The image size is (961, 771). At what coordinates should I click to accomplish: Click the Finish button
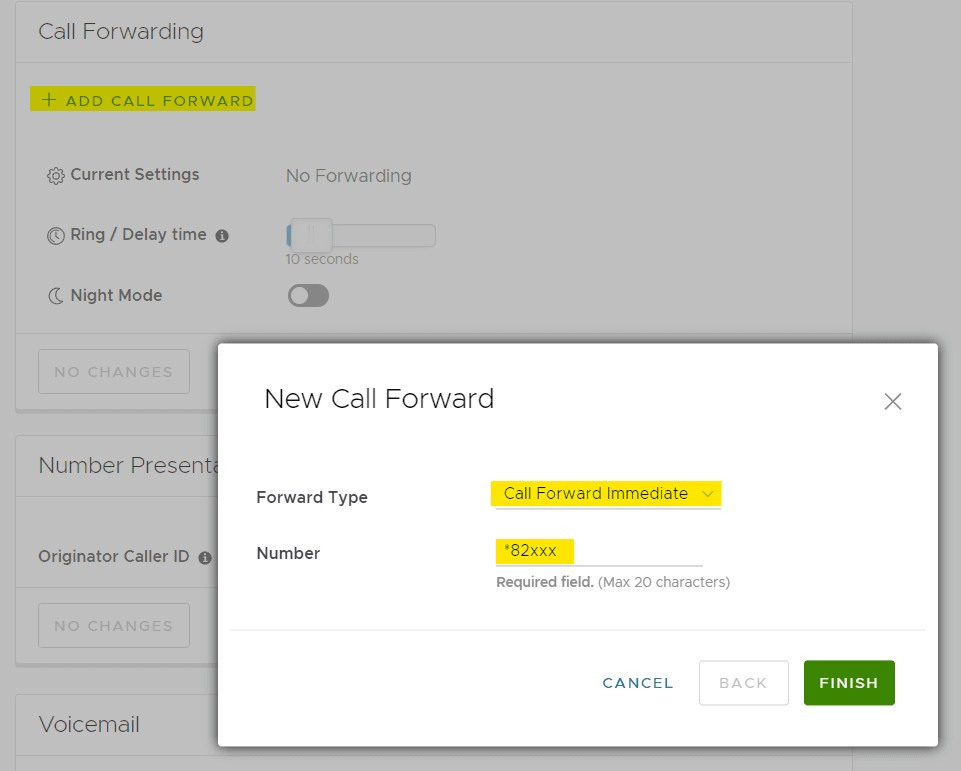[849, 683]
